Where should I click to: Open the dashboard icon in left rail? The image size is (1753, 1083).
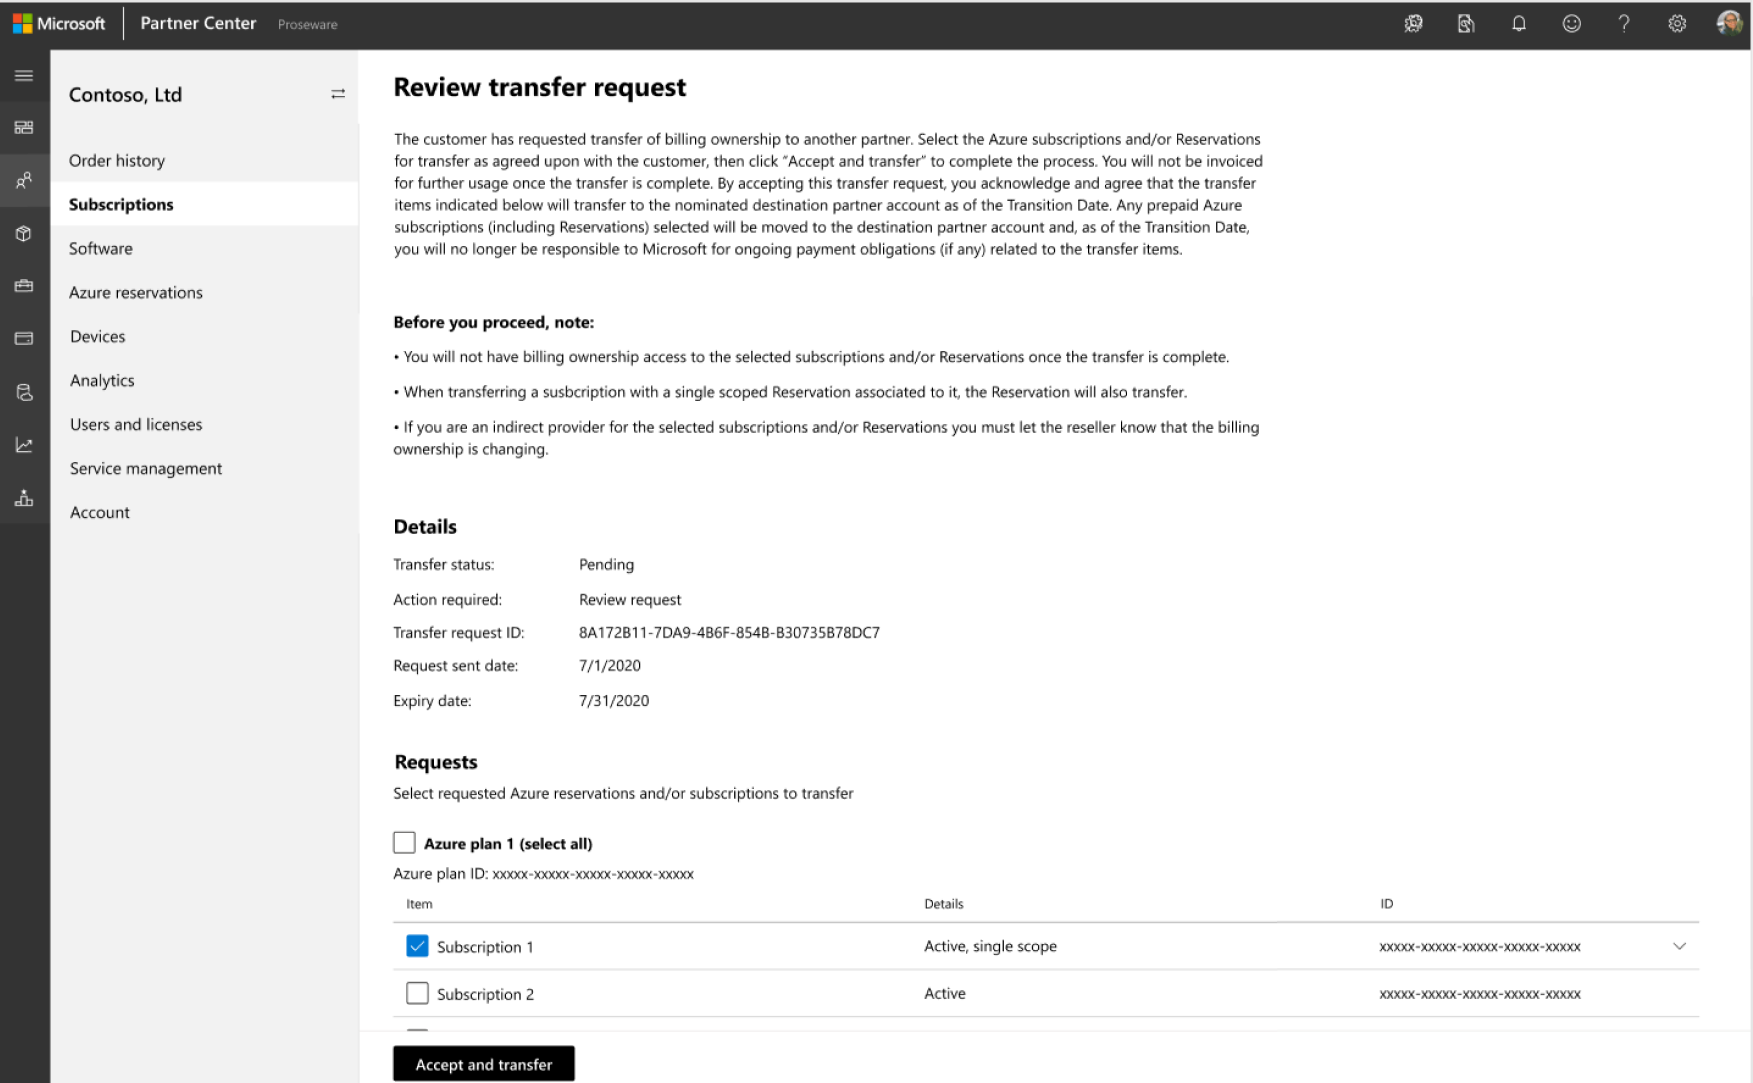[x=24, y=128]
